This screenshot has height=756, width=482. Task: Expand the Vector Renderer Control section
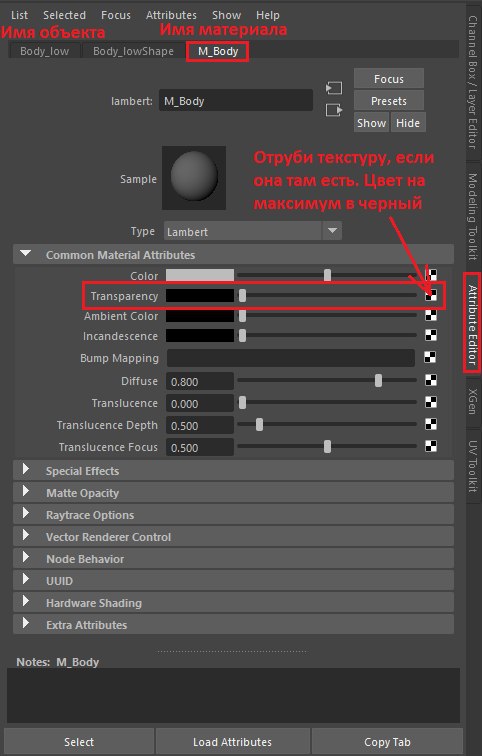(x=26, y=536)
